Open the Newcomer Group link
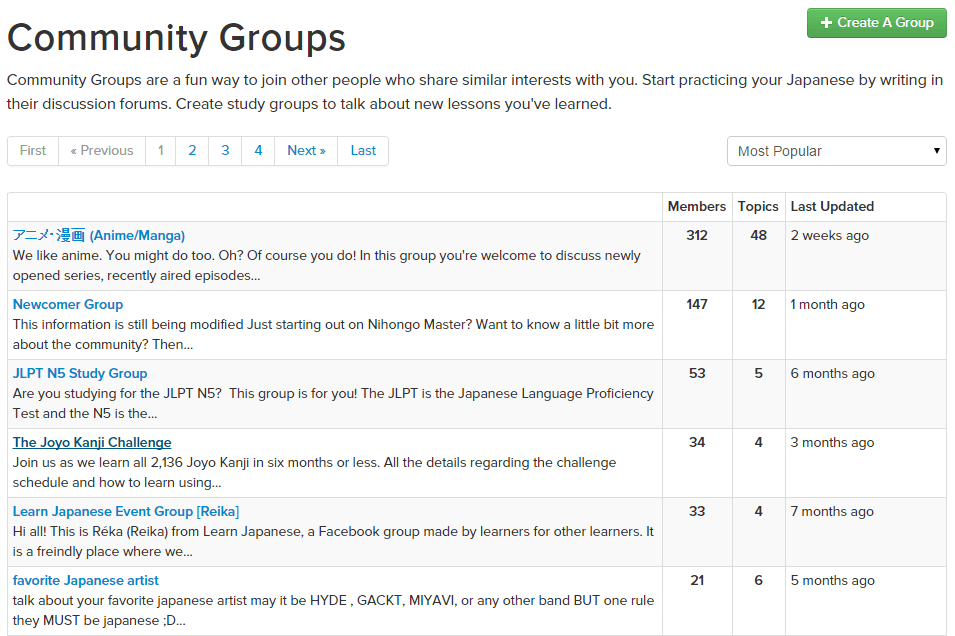Viewport: 955px width, 636px height. click(x=68, y=304)
